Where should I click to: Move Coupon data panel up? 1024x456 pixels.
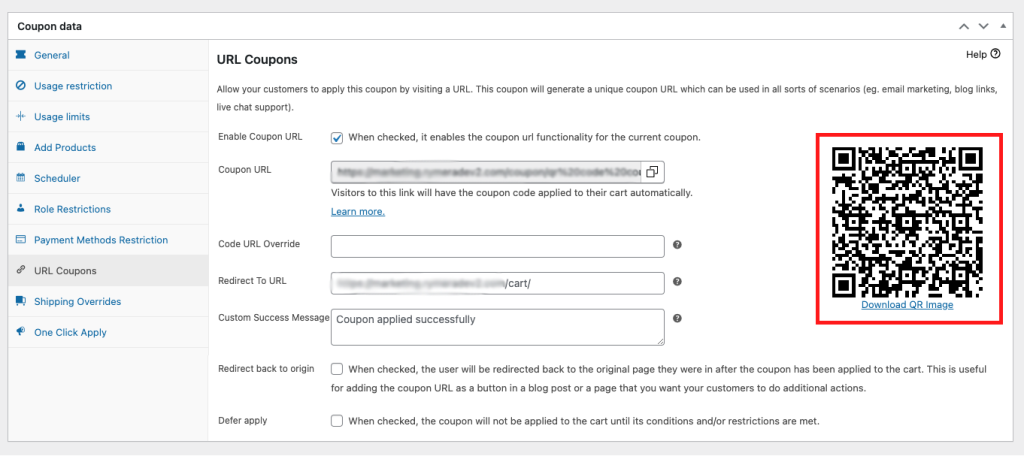[x=964, y=27]
